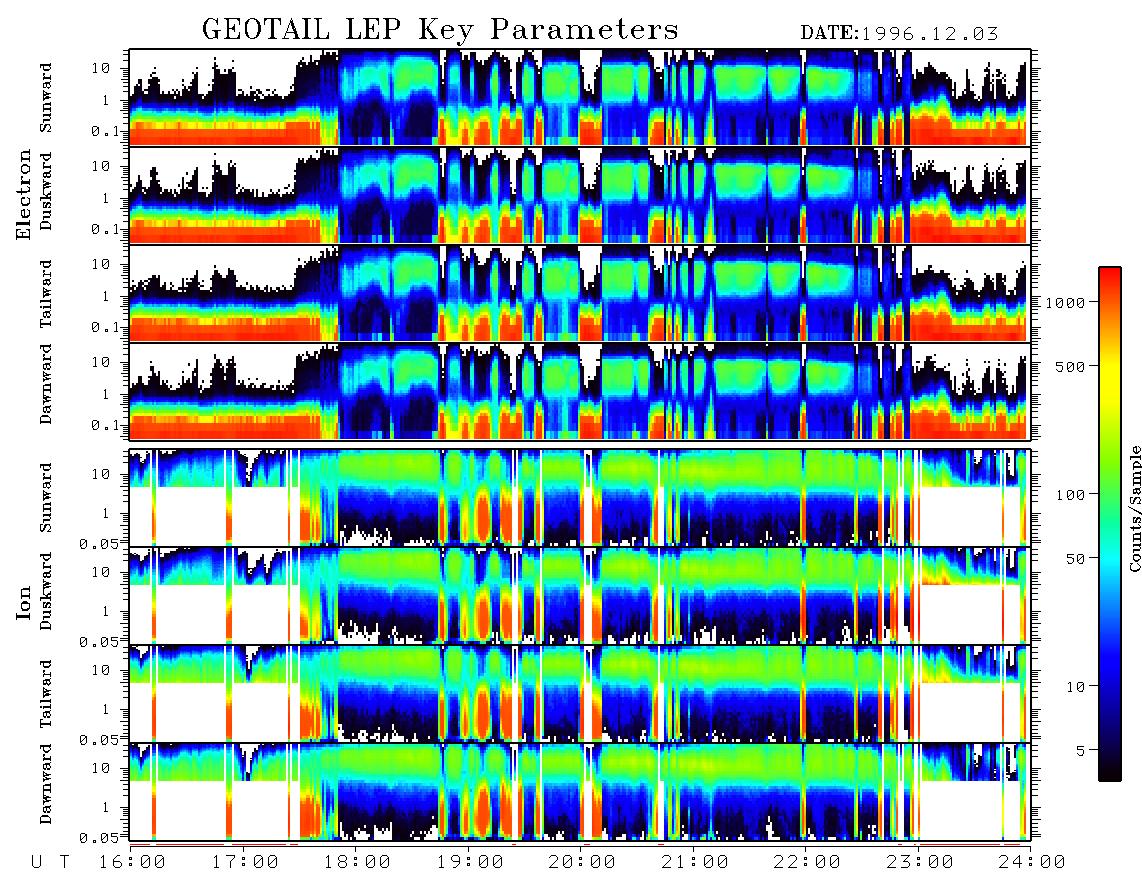1142x880 pixels.
Task: Click the "16:00" time axis tick label
Action: click(133, 862)
